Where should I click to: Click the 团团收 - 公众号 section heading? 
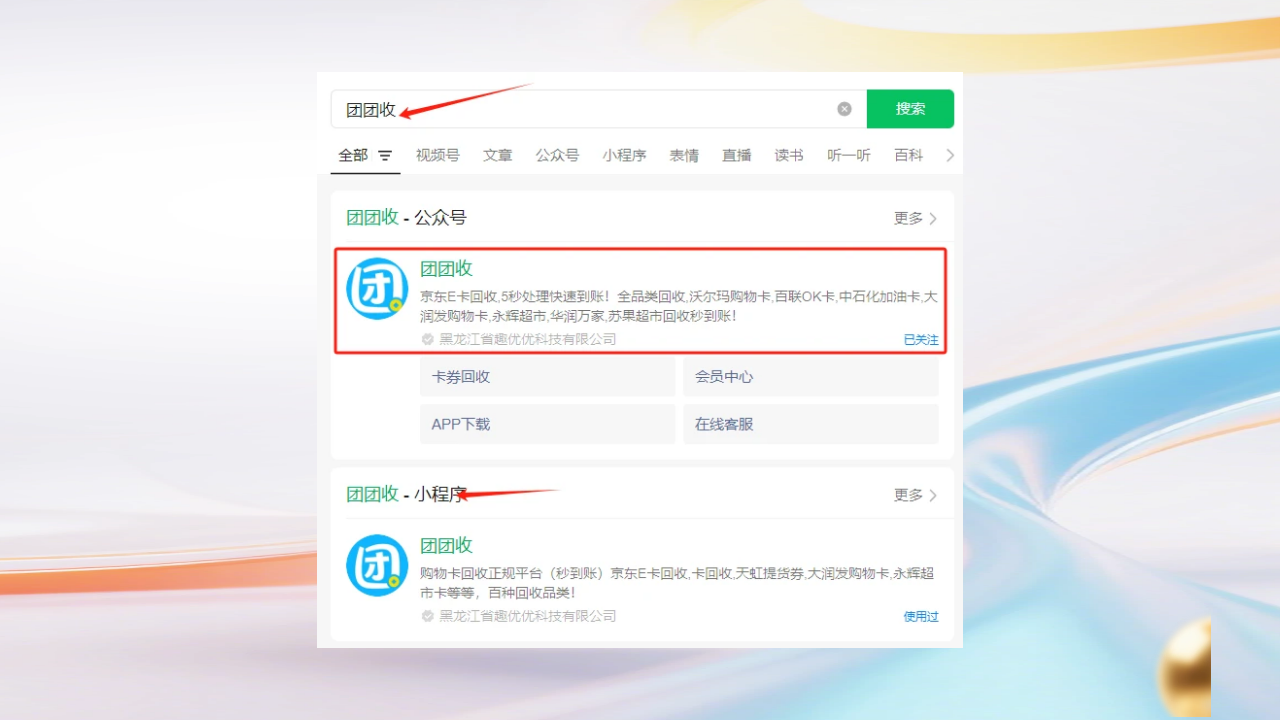406,218
